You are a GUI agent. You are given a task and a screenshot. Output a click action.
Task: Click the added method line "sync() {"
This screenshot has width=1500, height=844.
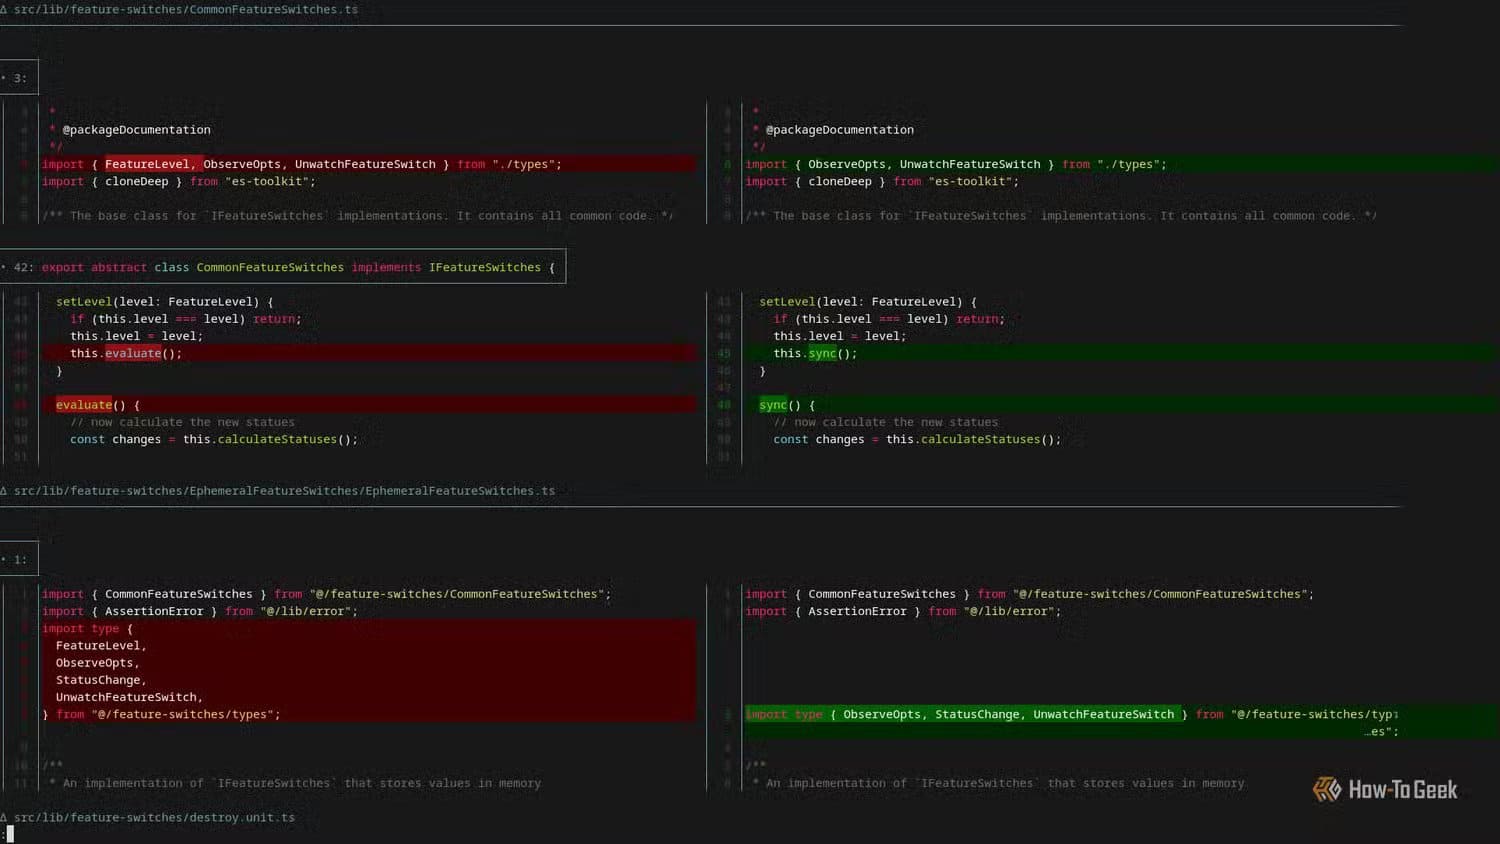(x=1120, y=405)
